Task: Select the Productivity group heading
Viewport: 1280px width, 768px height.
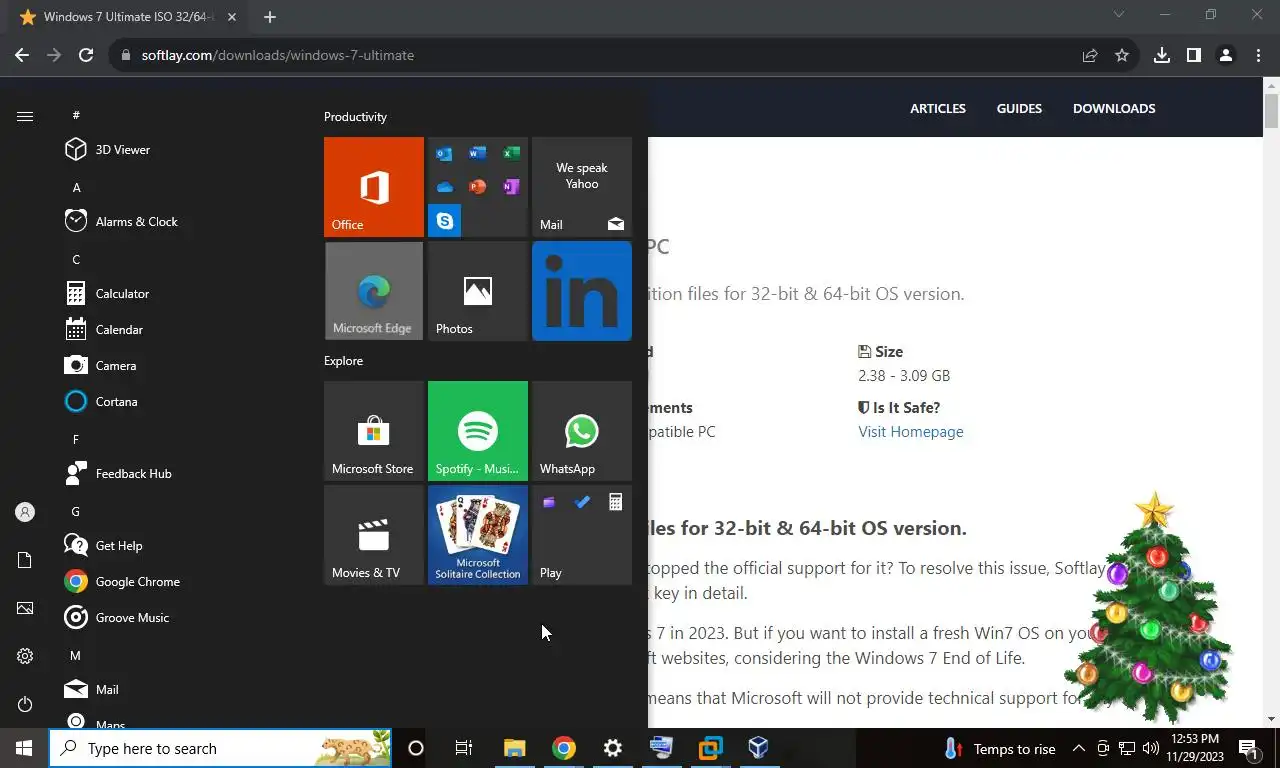Action: 355,117
